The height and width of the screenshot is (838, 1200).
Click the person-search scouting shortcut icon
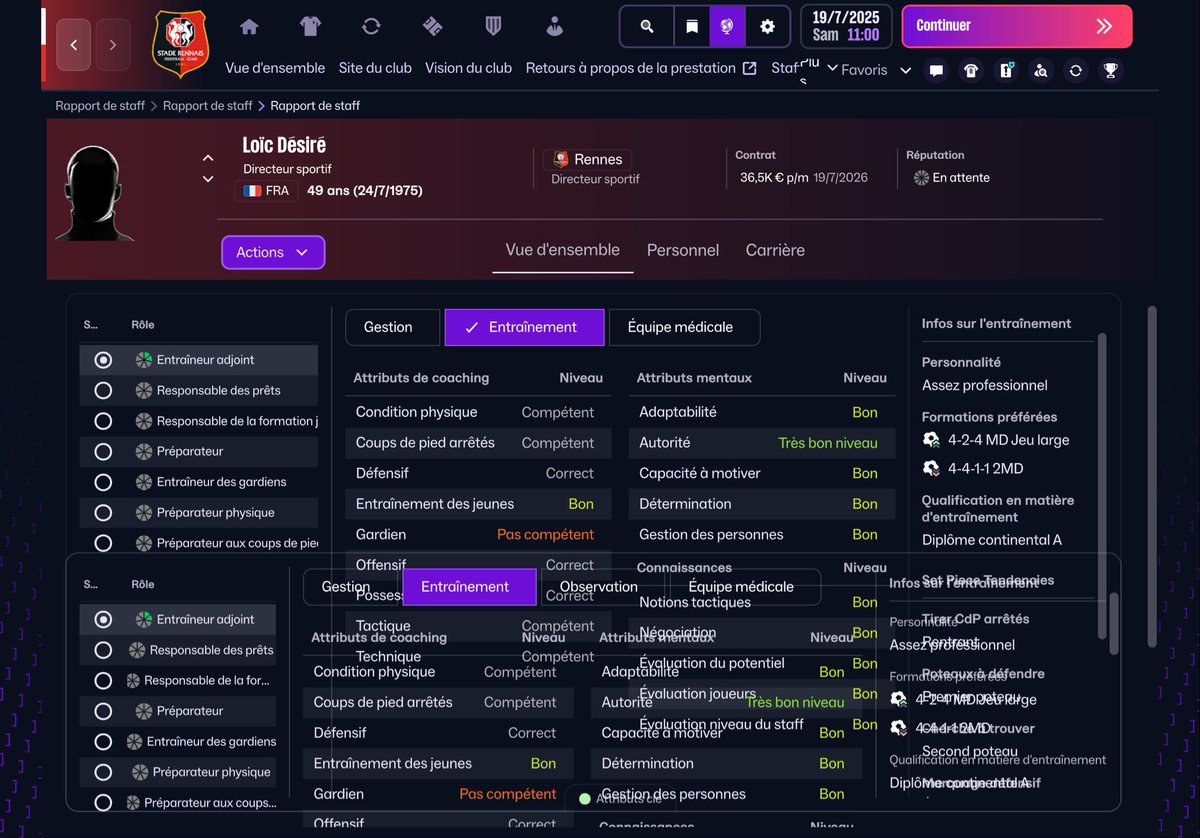pyautogui.click(x=1041, y=71)
